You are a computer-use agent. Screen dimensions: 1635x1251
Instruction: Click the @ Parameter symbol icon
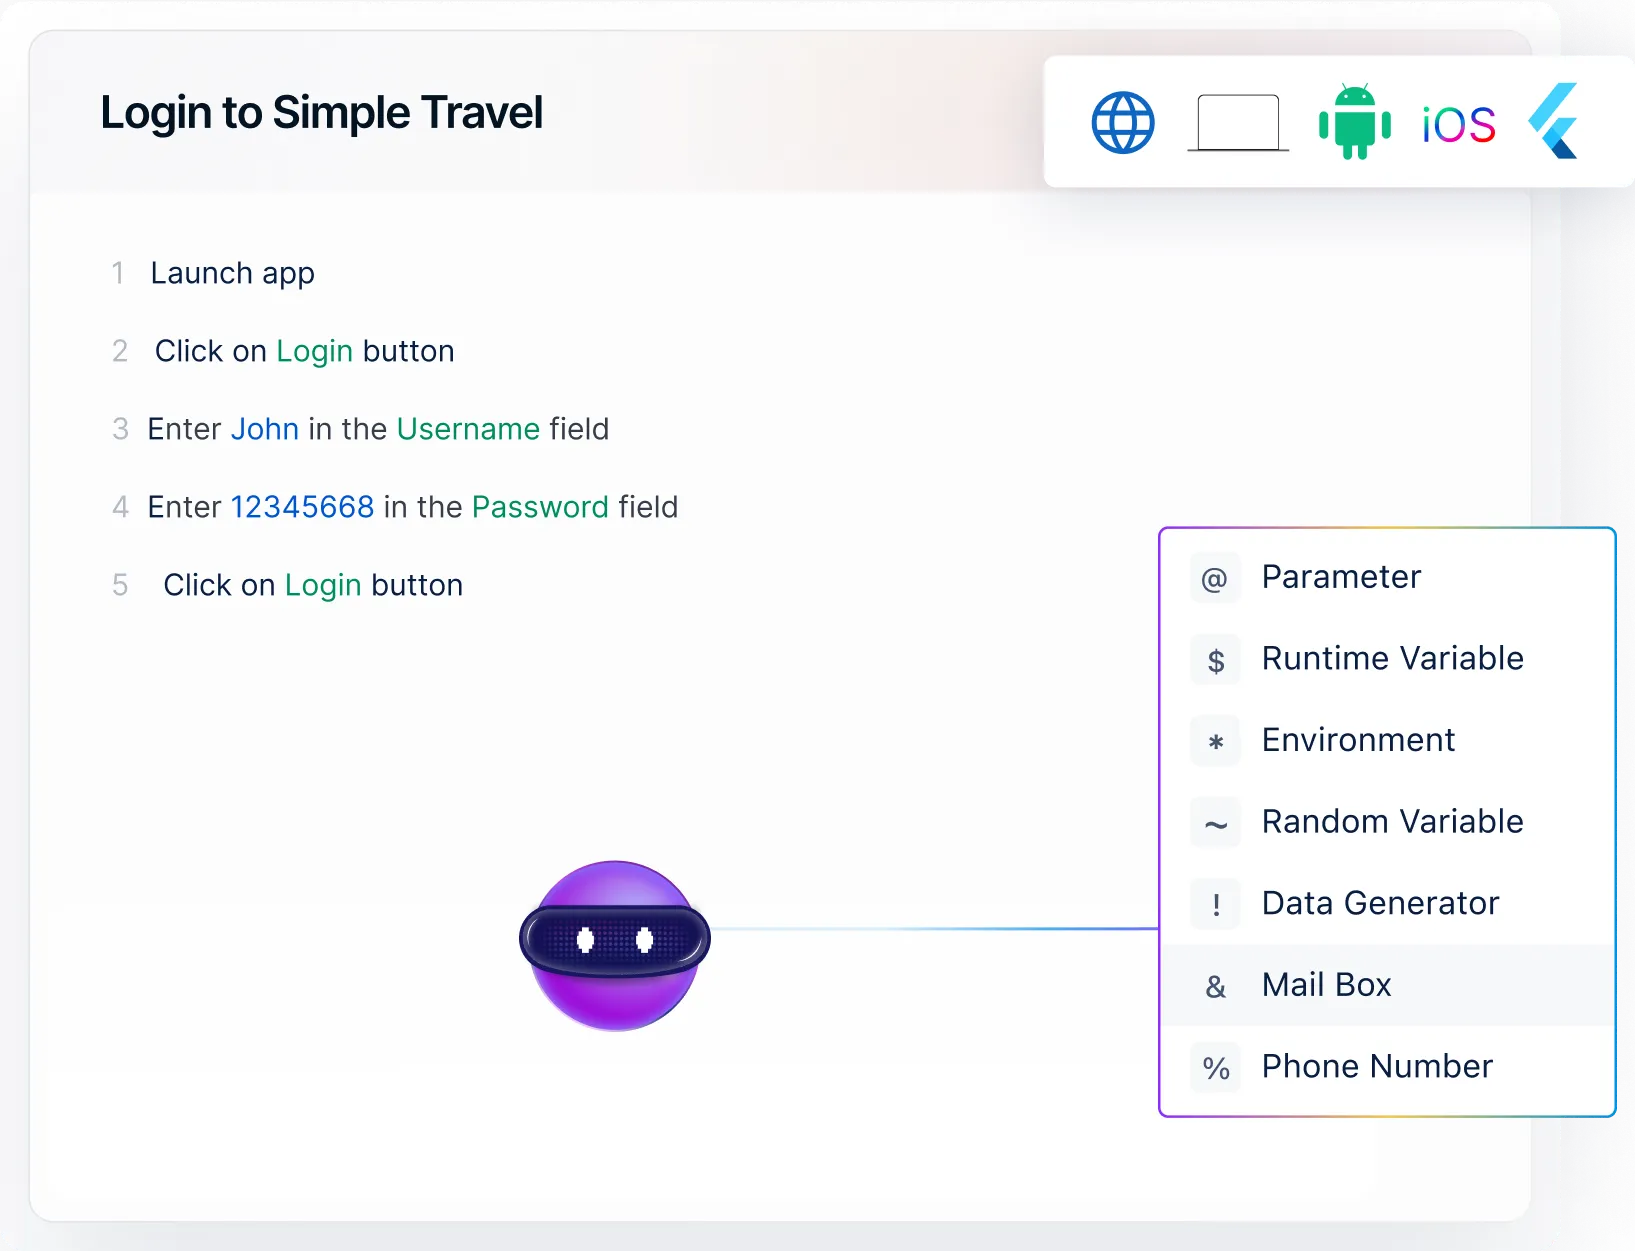pyautogui.click(x=1214, y=577)
